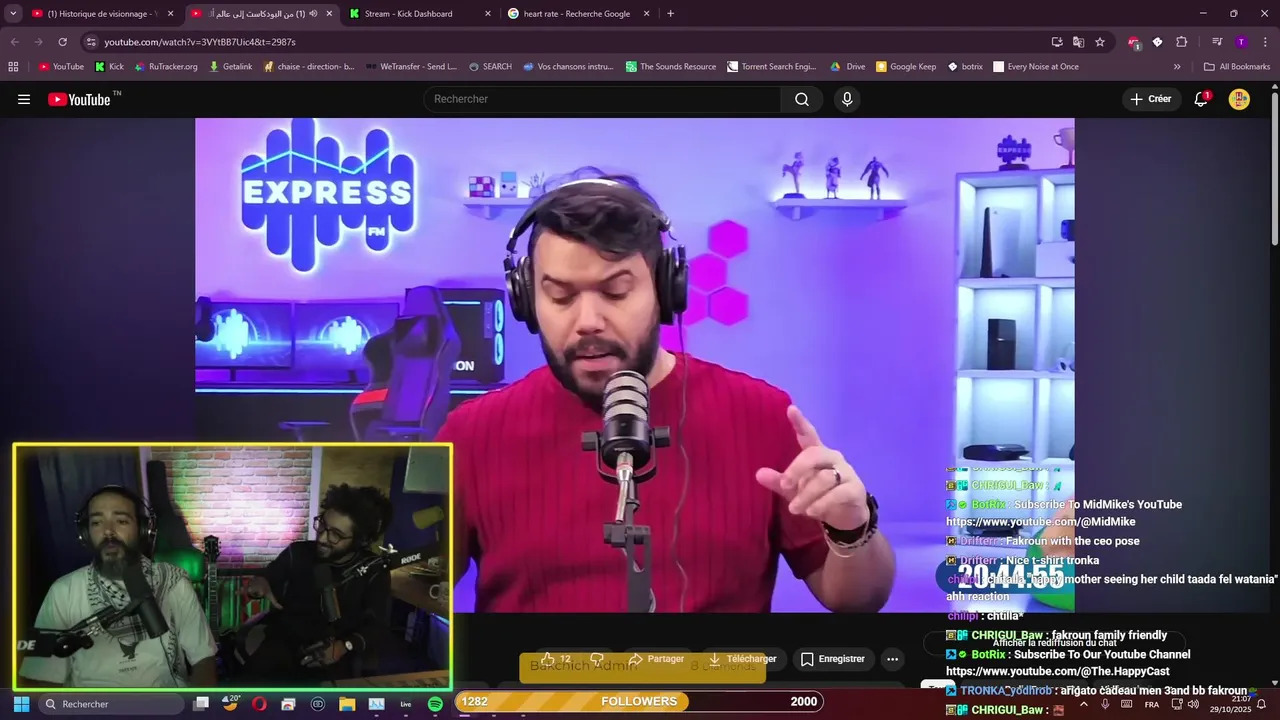Open Drive bookmark
This screenshot has width=1280, height=720.
847,67
